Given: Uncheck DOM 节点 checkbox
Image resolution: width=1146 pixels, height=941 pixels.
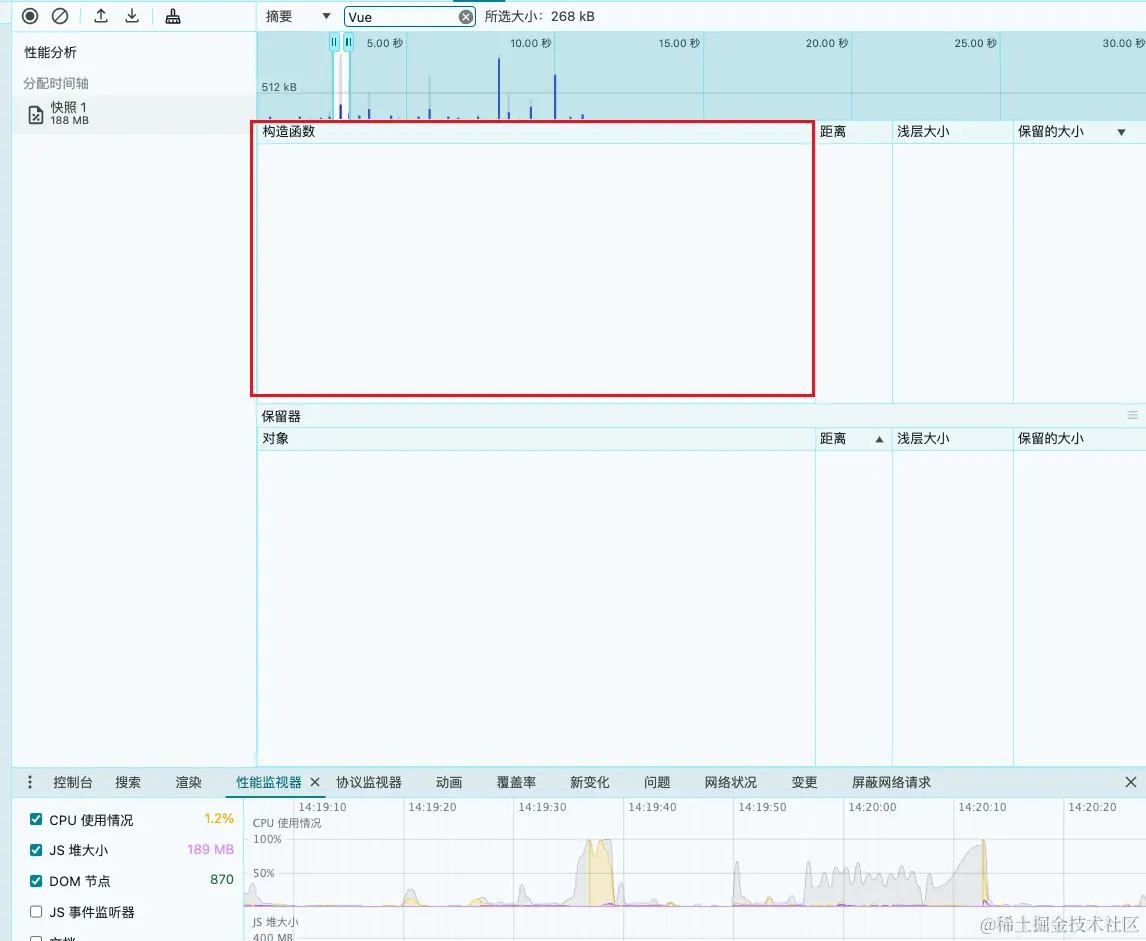Looking at the screenshot, I should pyautogui.click(x=36, y=880).
